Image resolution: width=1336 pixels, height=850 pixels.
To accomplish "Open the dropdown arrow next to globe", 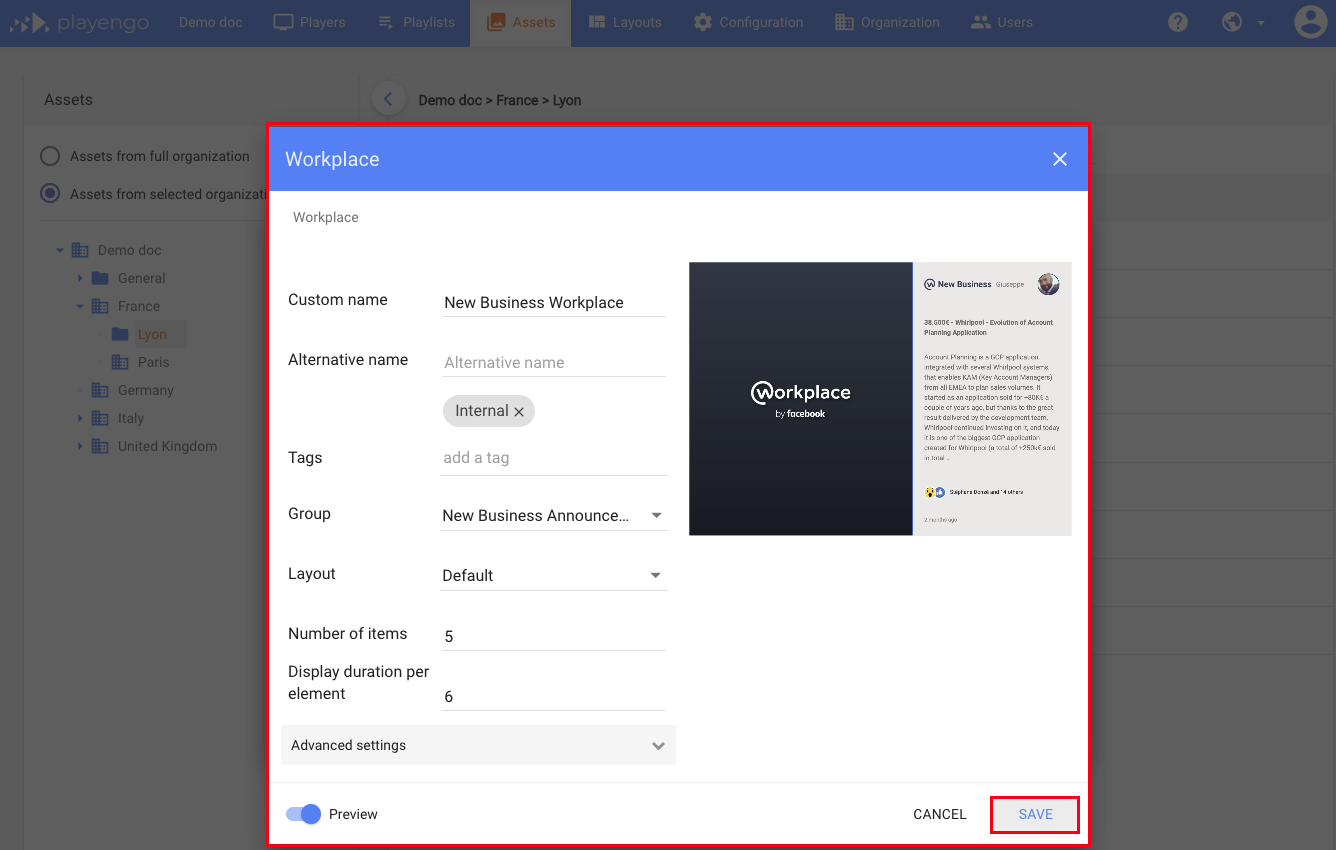I will click(1260, 23).
